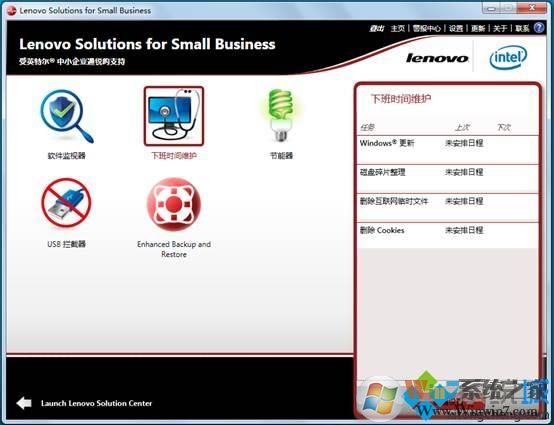Select the 删除互联网临时文件 task row
This screenshot has width=554, height=425.
point(448,208)
